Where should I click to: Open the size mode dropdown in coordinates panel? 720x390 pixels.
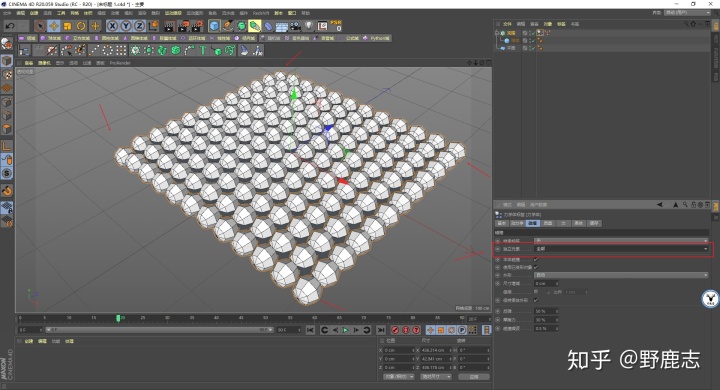[436, 377]
